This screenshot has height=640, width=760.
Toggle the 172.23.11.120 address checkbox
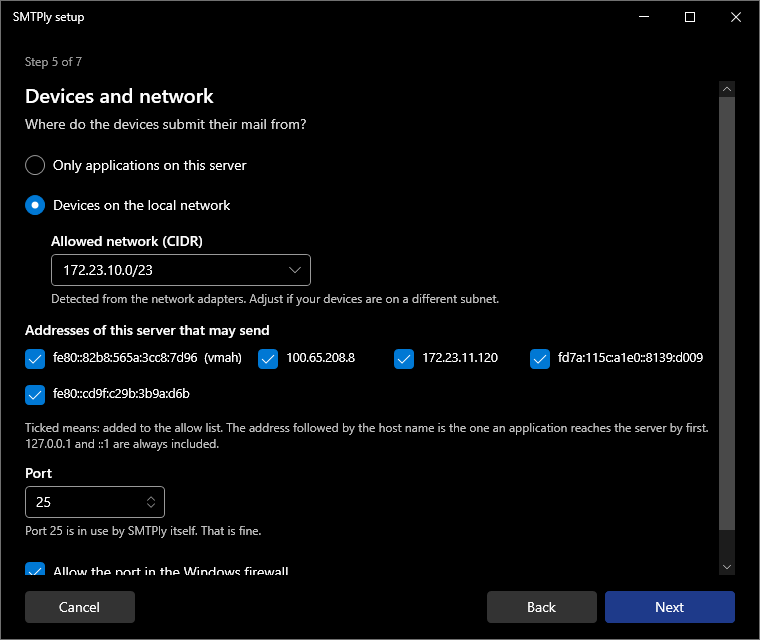[x=404, y=359]
